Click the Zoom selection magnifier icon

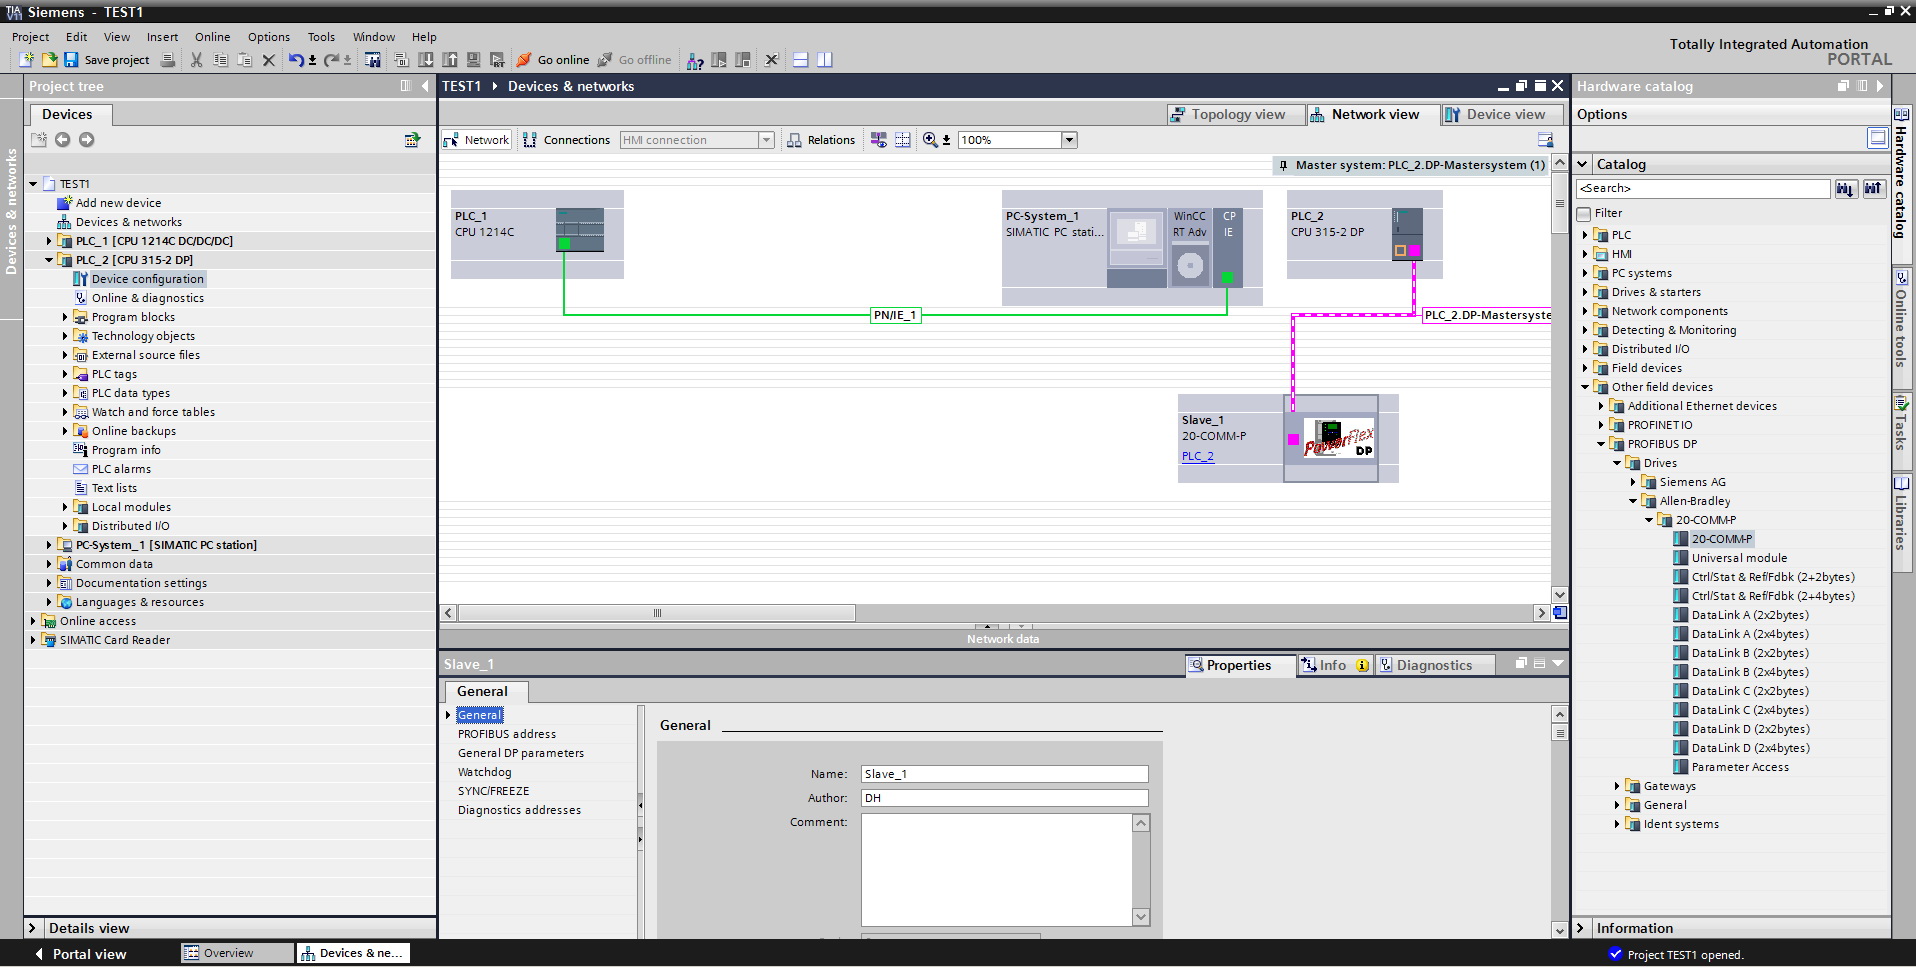(930, 140)
